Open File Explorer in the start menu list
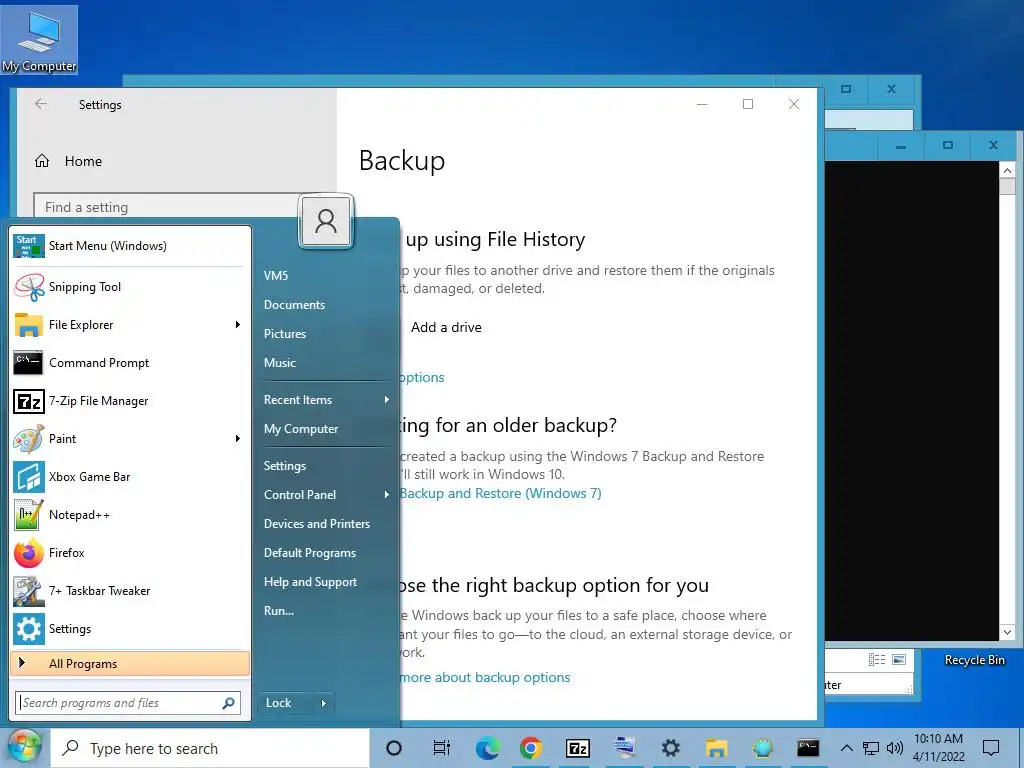Image resolution: width=1024 pixels, height=768 pixels. (x=131, y=325)
